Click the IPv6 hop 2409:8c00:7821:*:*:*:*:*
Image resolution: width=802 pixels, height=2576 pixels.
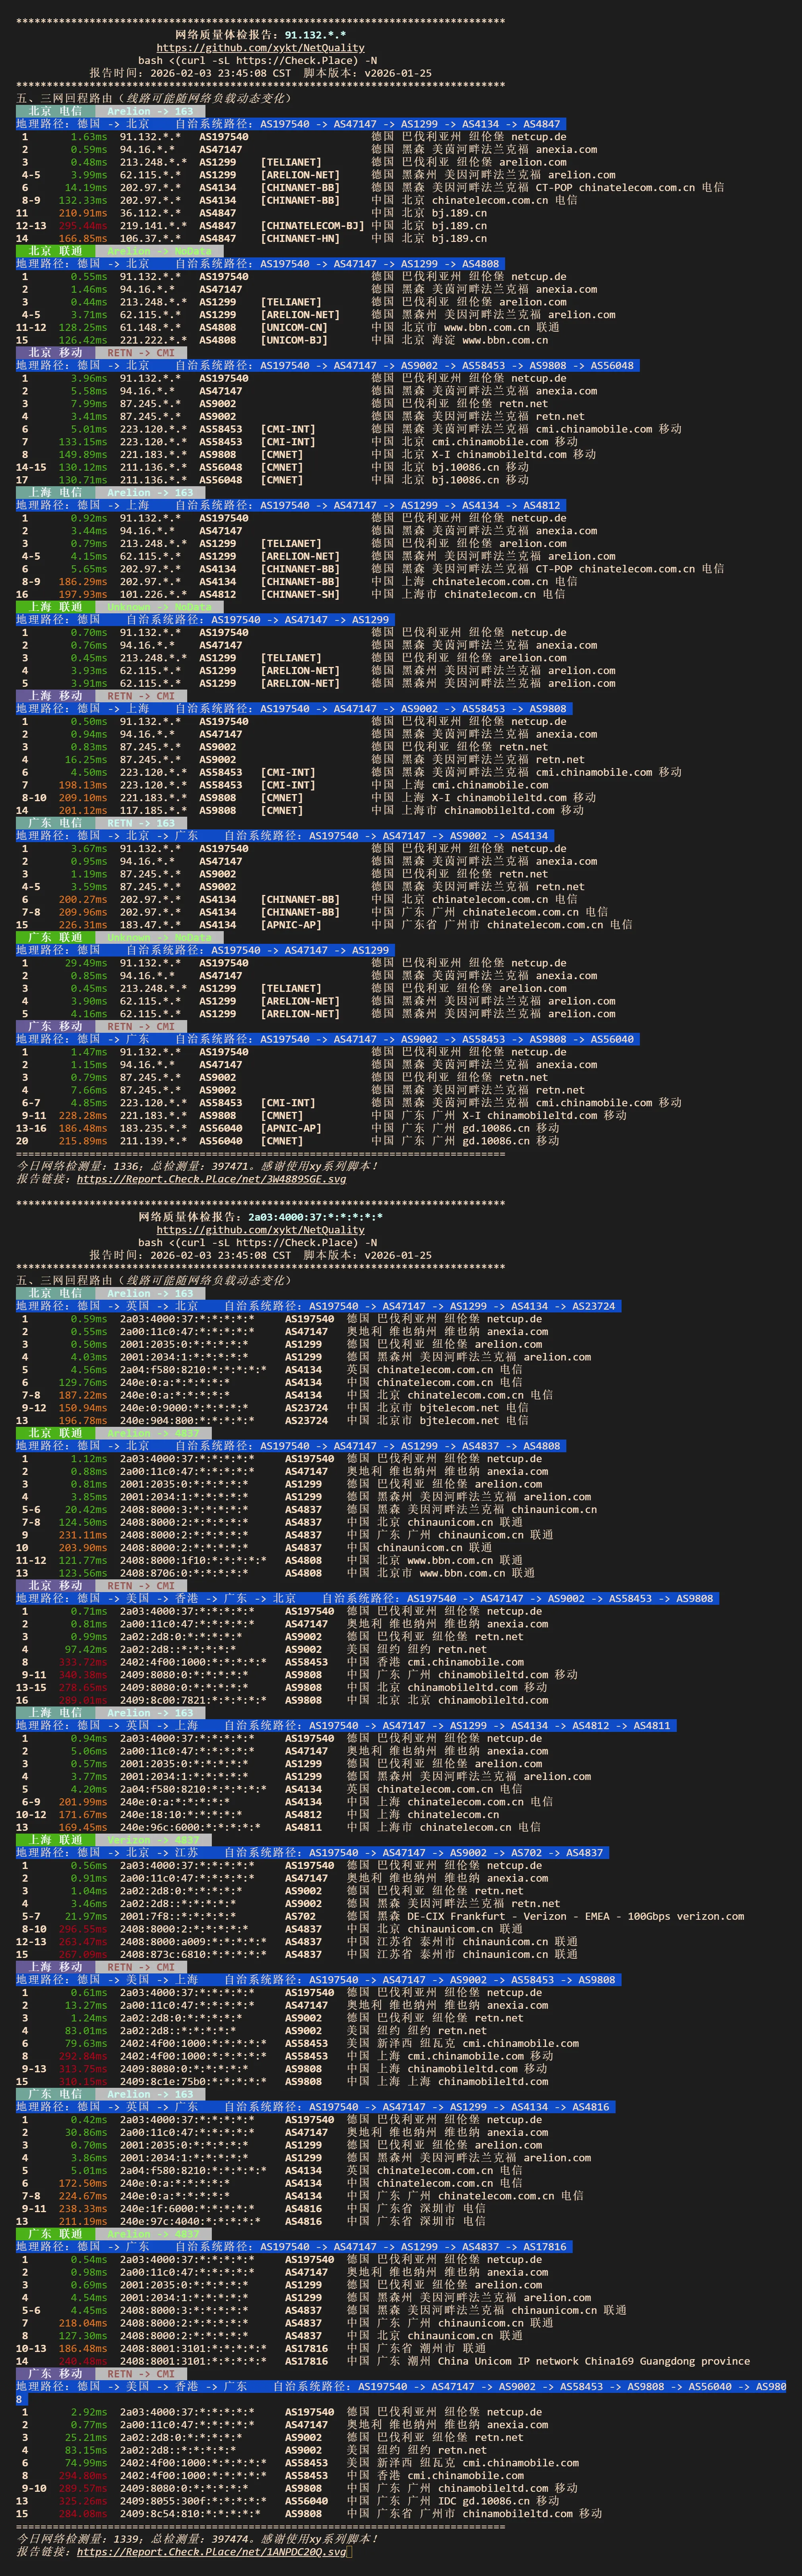(x=193, y=1700)
